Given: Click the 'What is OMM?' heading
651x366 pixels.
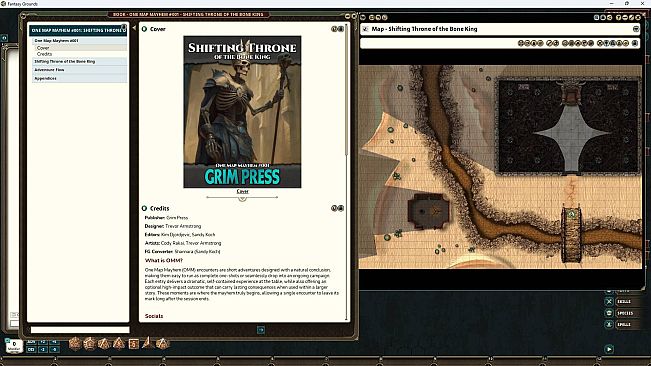Looking at the screenshot, I should pyautogui.click(x=164, y=260).
